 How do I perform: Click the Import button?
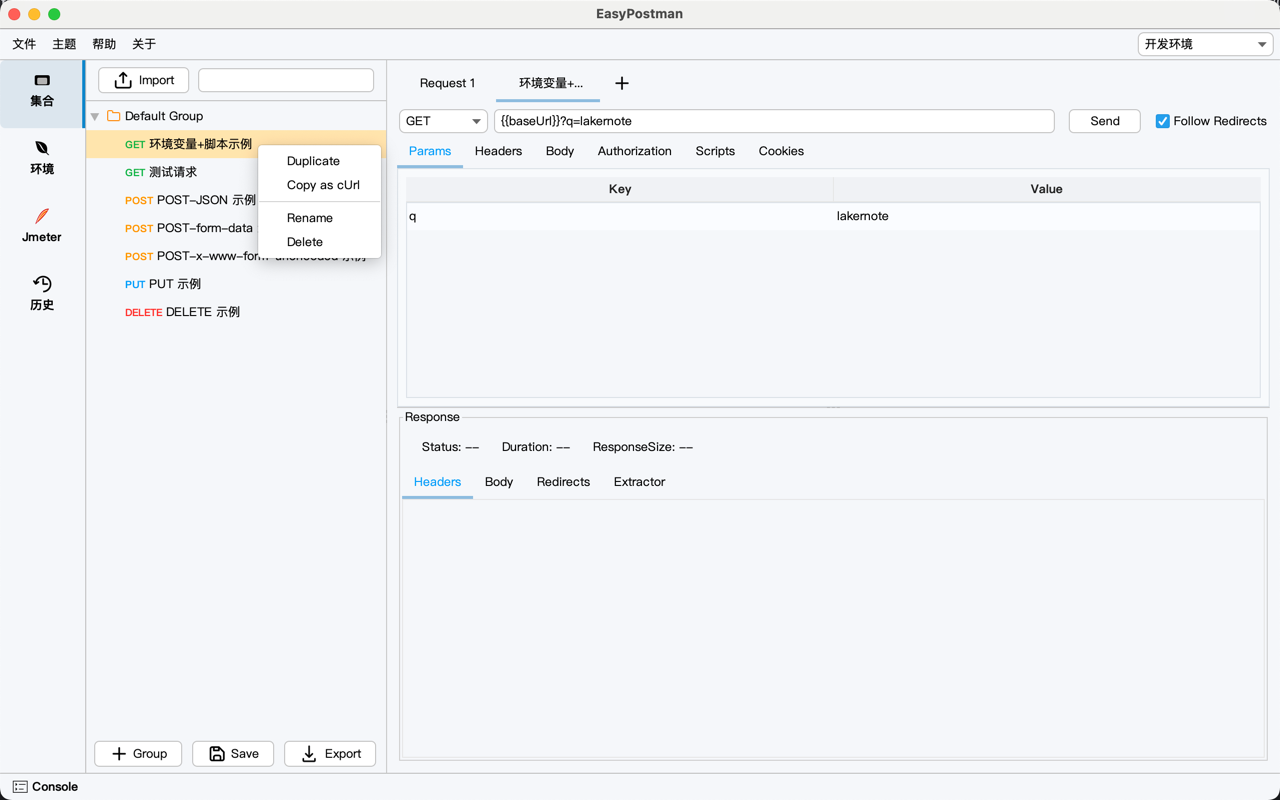click(x=143, y=80)
